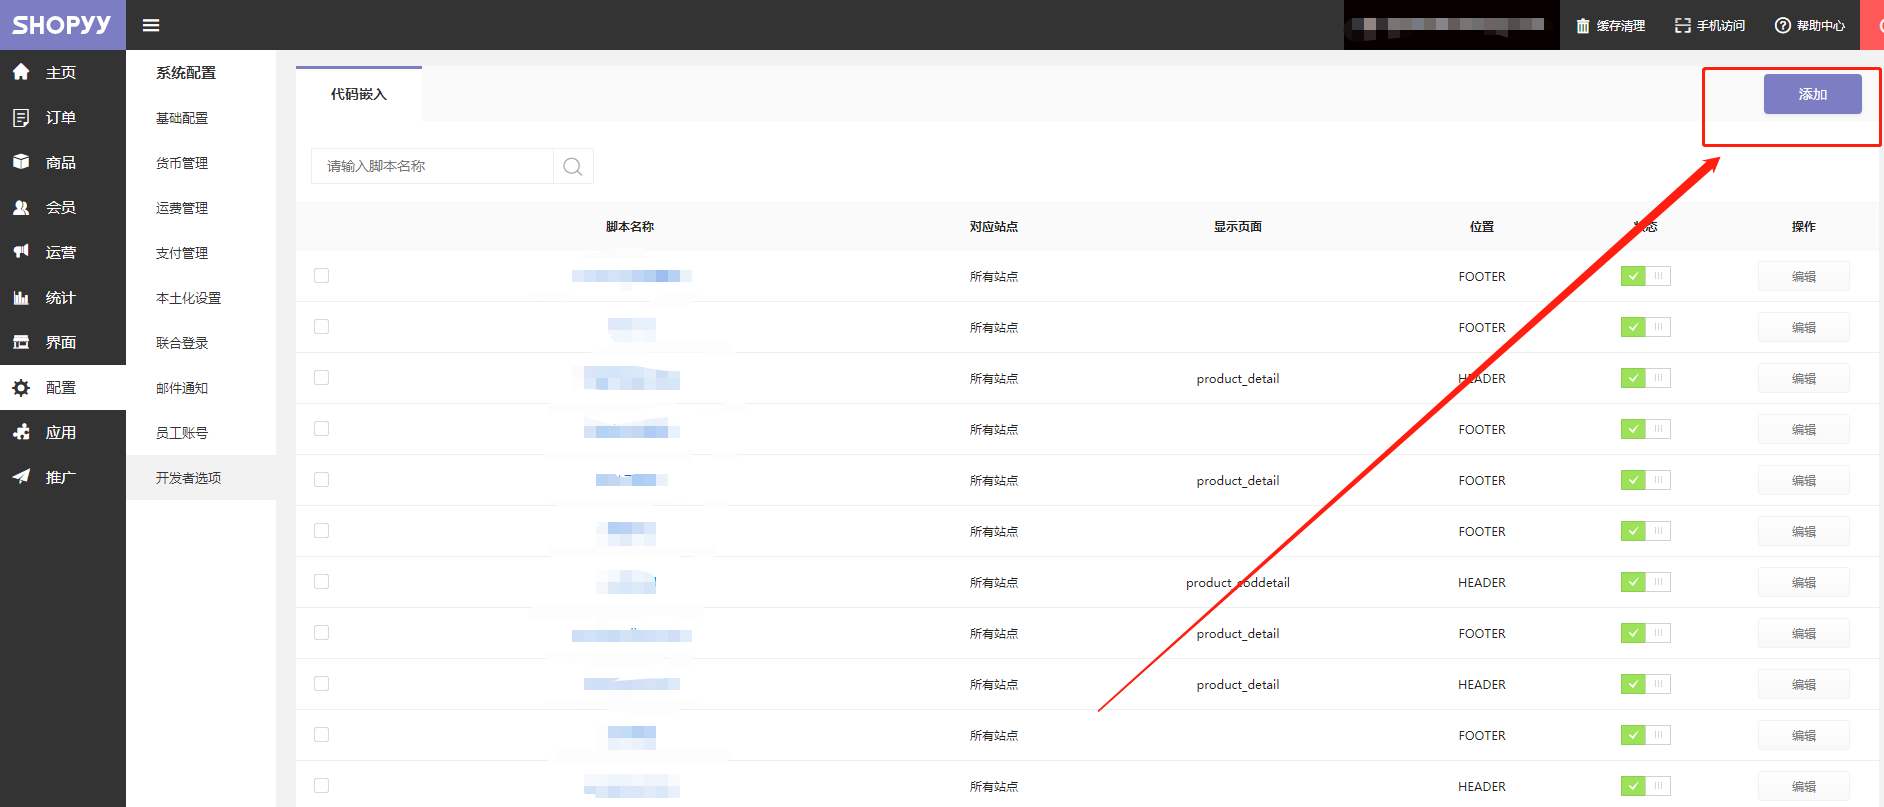The height and width of the screenshot is (807, 1884).
Task: Open 货币管理 in the settings submenu
Action: (182, 163)
